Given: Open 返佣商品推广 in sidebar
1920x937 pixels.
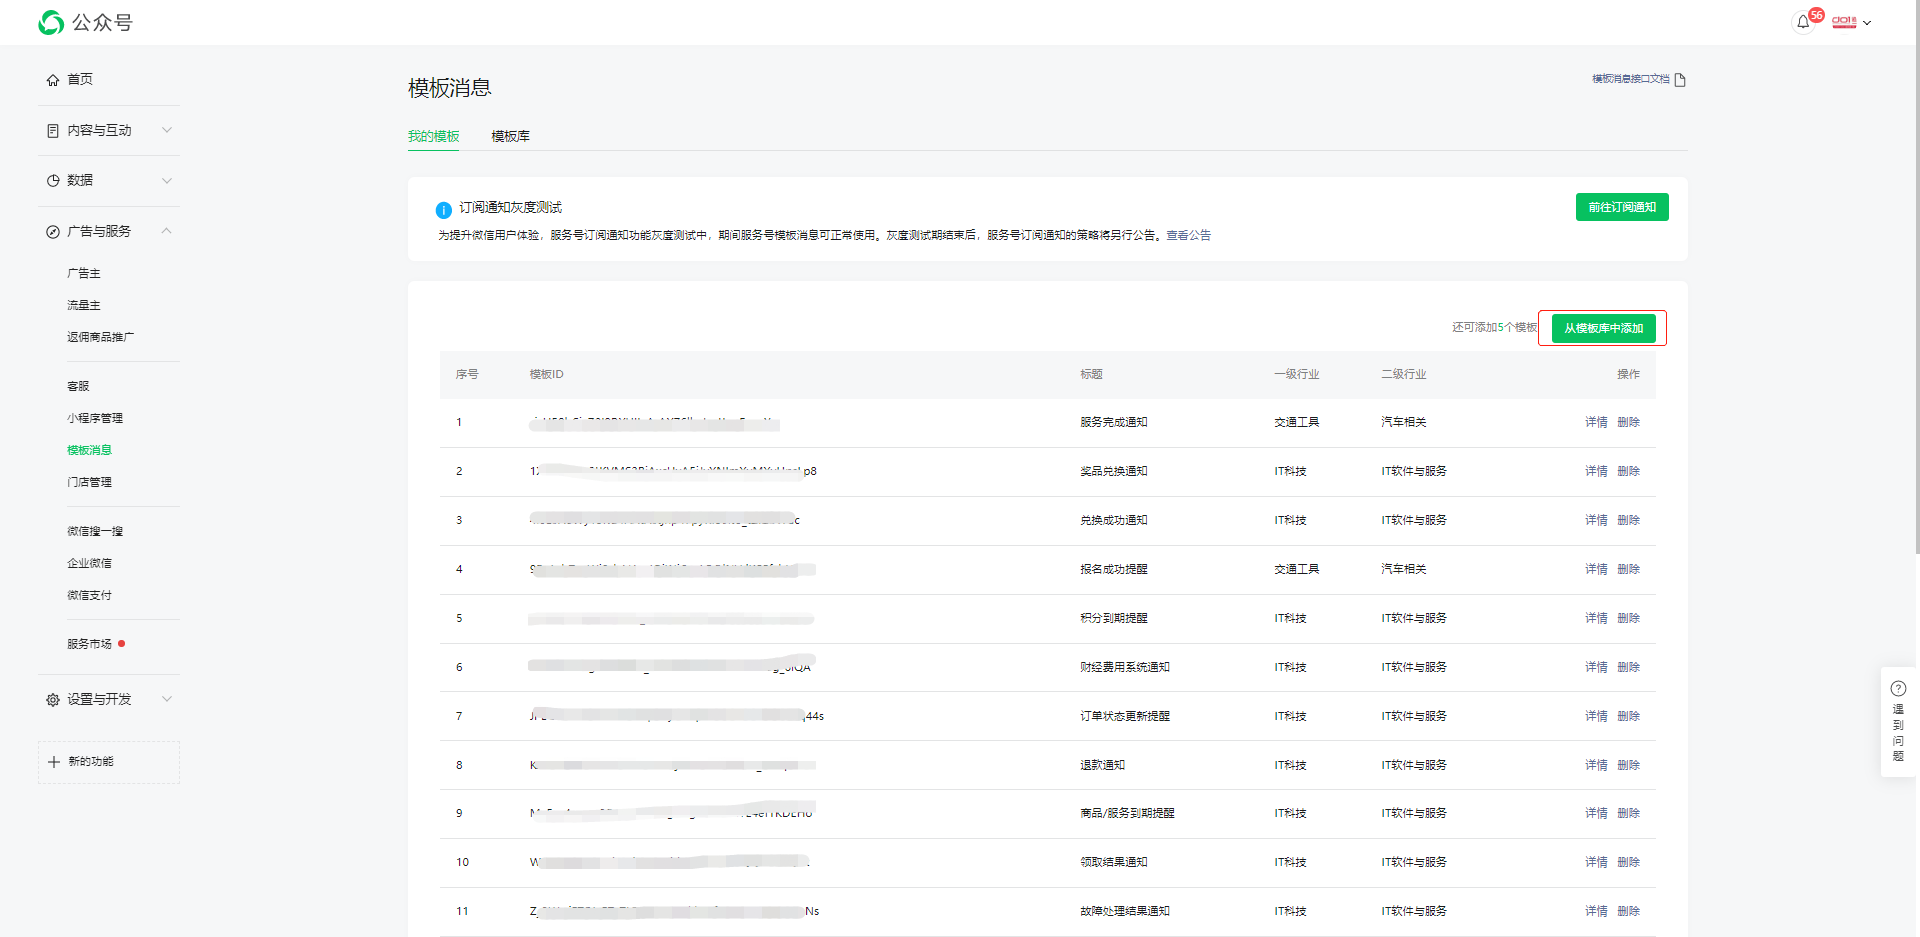Looking at the screenshot, I should click(x=100, y=337).
